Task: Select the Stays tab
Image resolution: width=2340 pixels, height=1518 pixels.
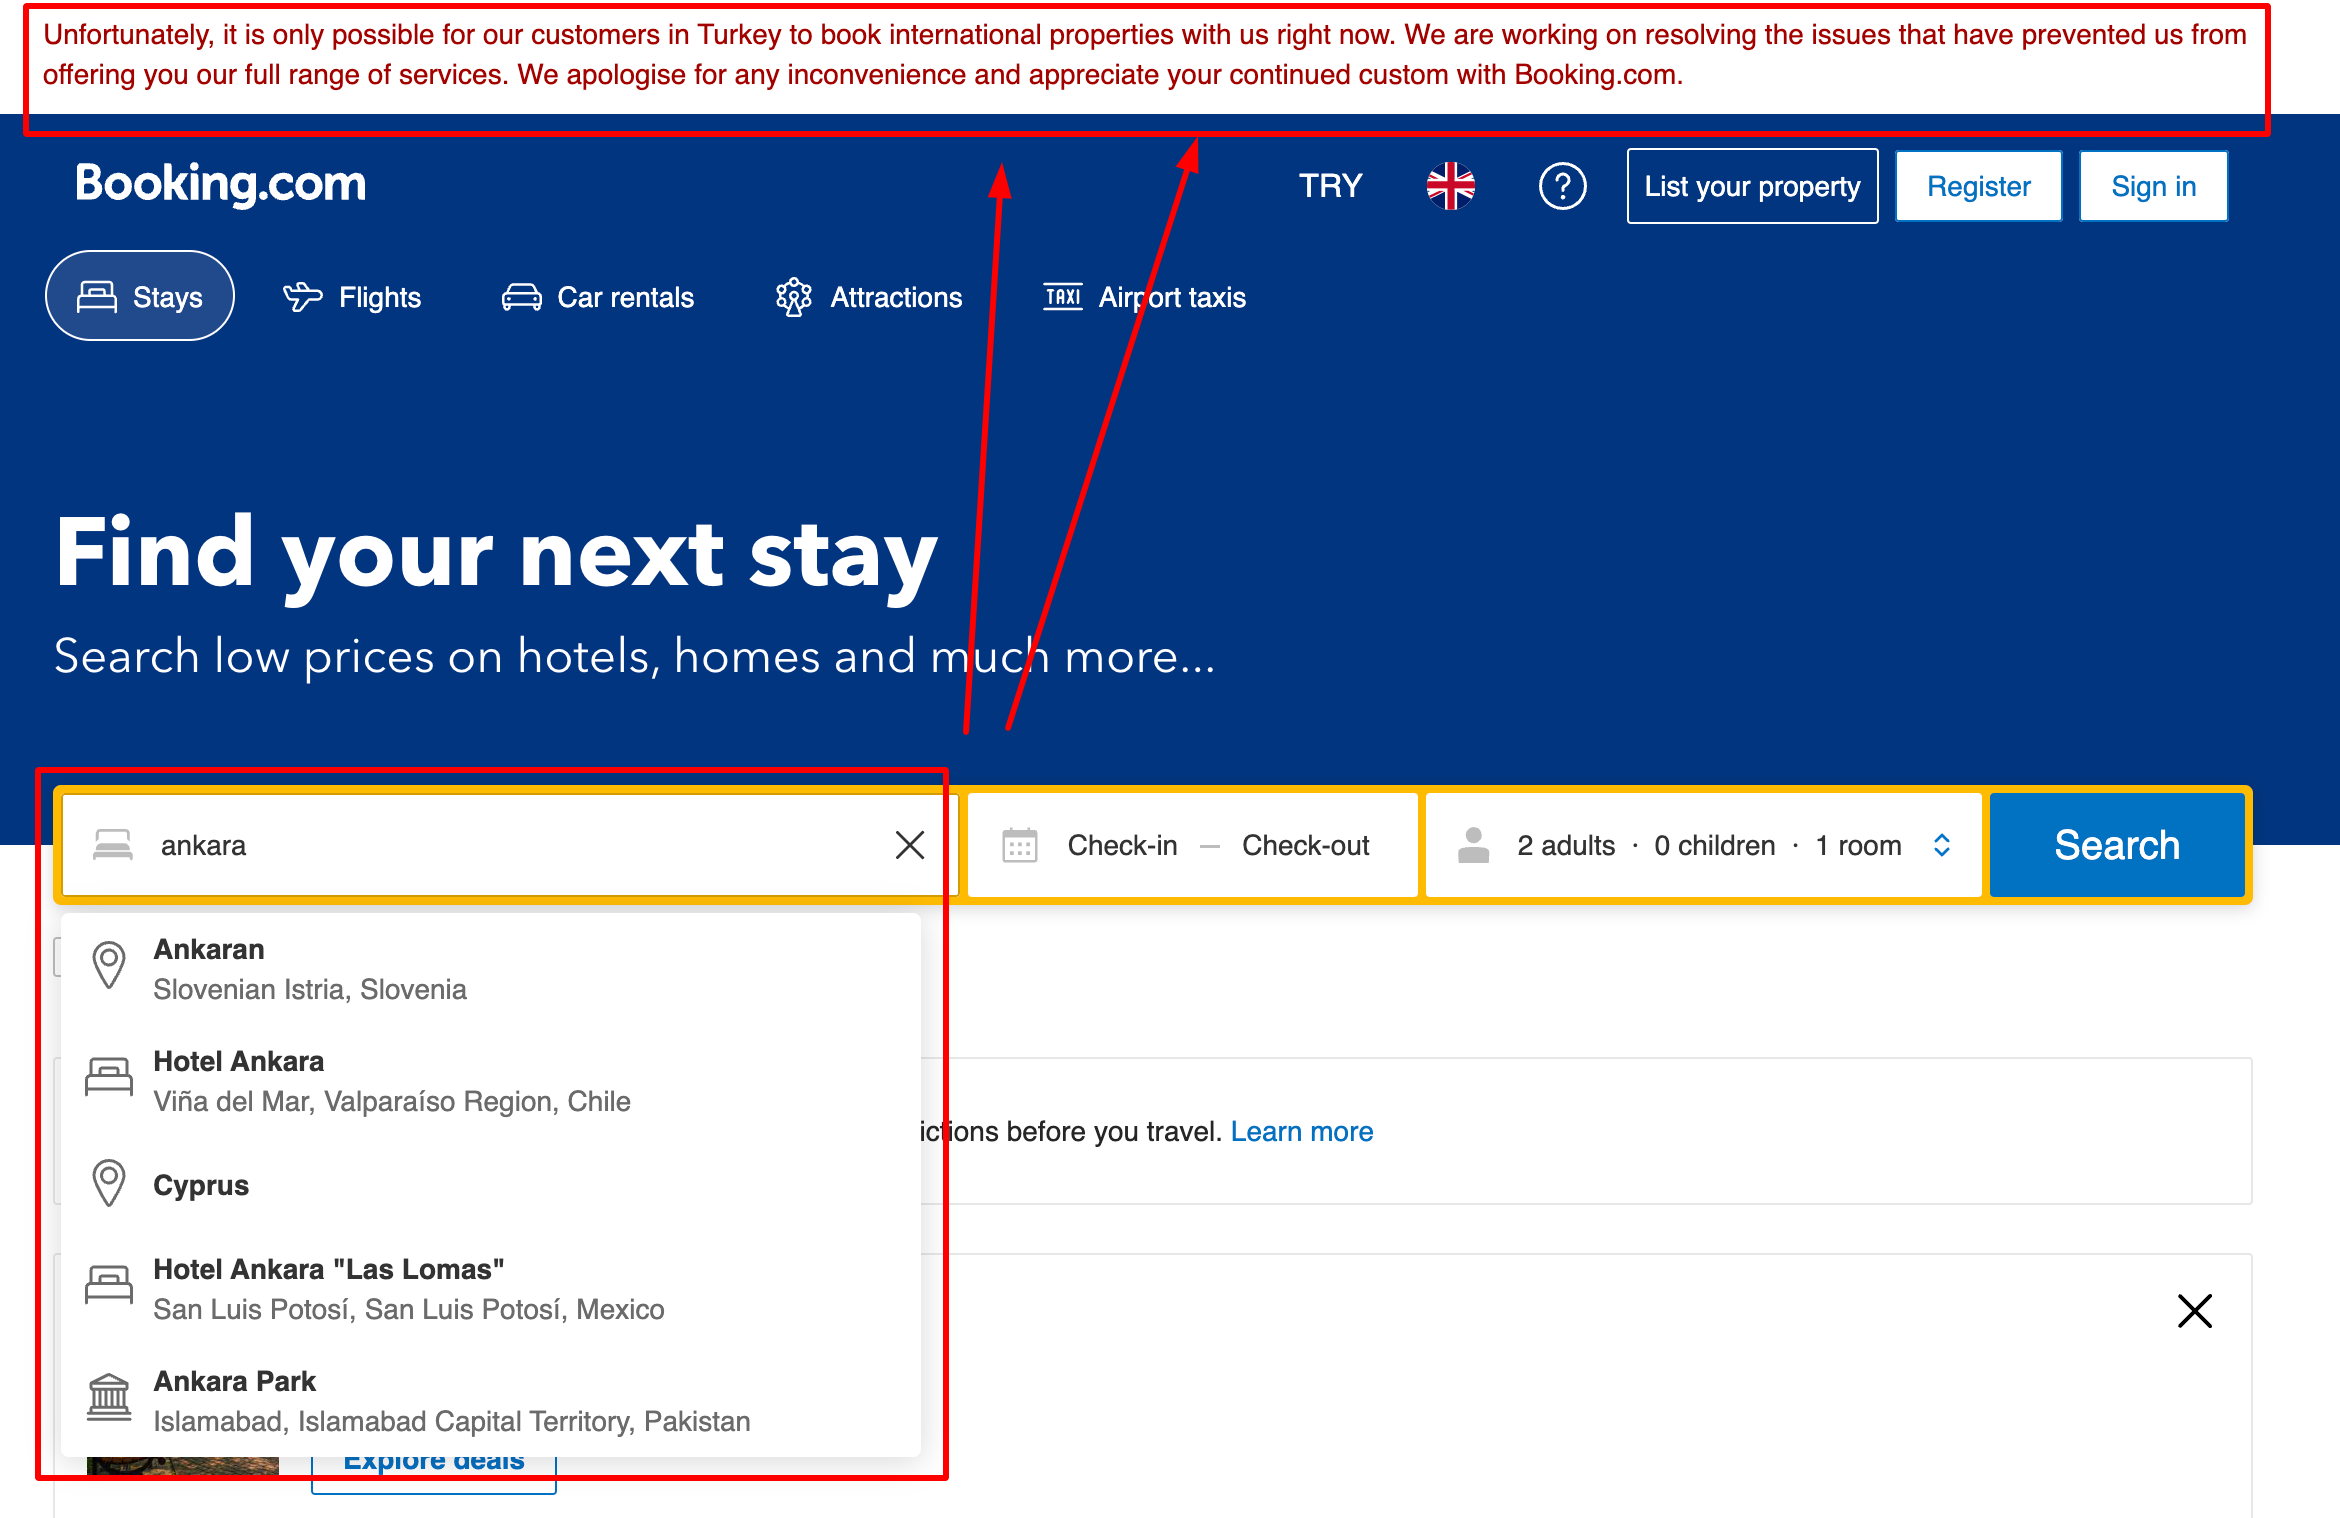Action: click(140, 297)
